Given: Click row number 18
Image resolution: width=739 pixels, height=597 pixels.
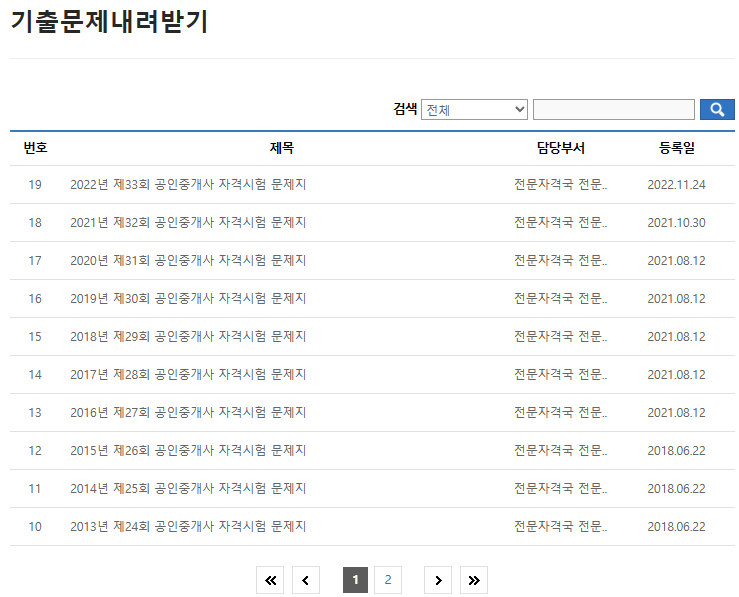Looking at the screenshot, I should [x=35, y=222].
